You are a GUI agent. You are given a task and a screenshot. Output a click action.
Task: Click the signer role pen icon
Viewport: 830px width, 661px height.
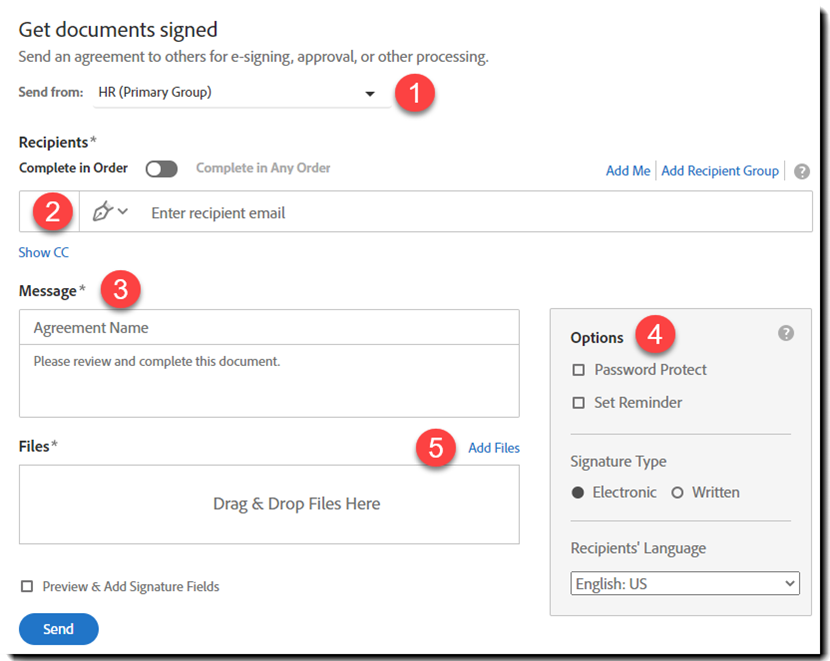(102, 212)
